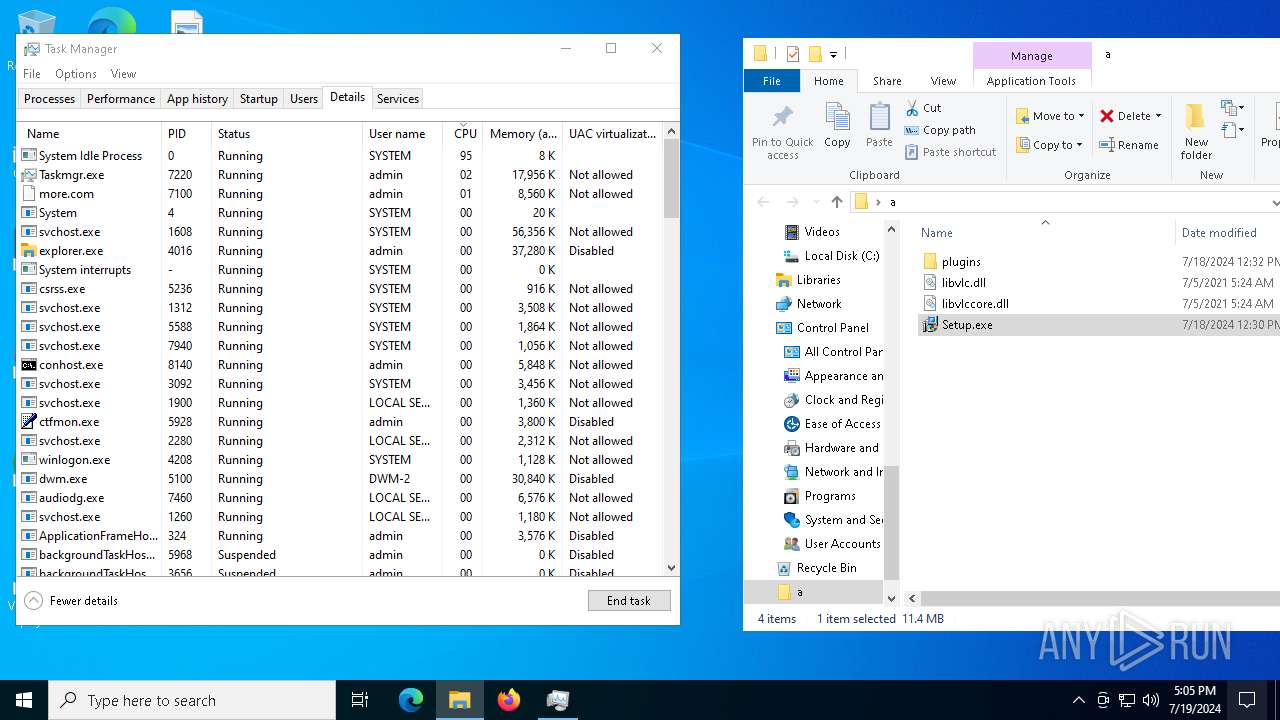Click the Copy icon in ribbon
The image size is (1280, 720).
tap(837, 117)
